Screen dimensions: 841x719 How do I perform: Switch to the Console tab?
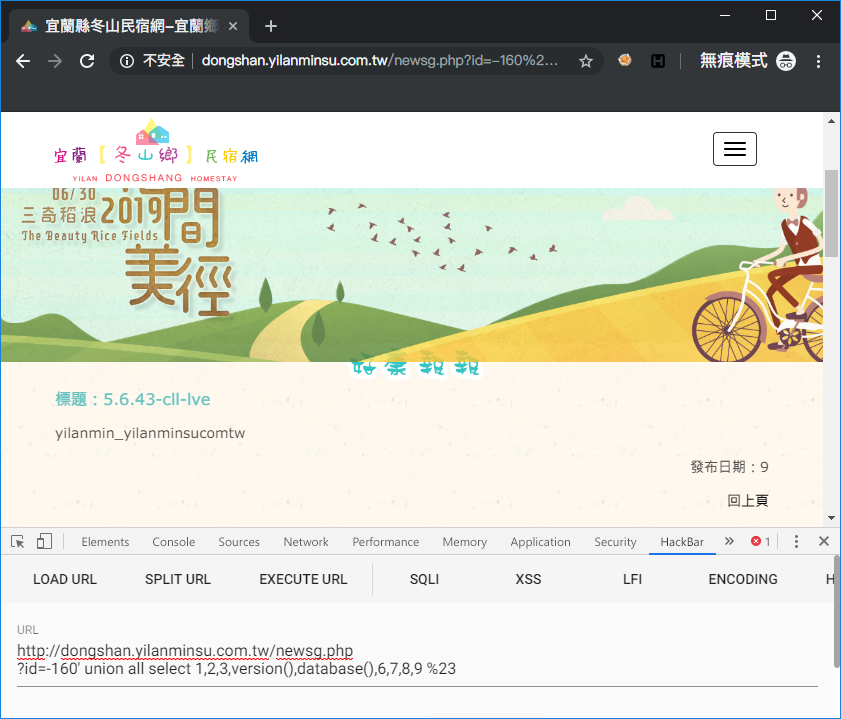coord(173,542)
